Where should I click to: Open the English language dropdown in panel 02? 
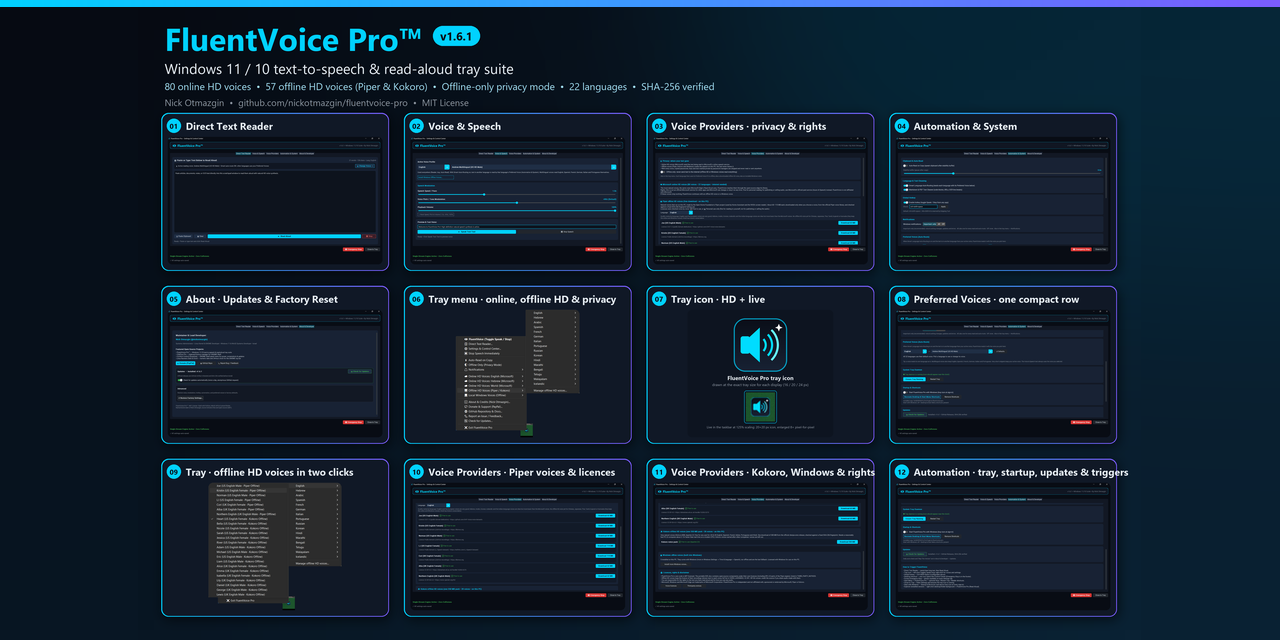[x=434, y=167]
